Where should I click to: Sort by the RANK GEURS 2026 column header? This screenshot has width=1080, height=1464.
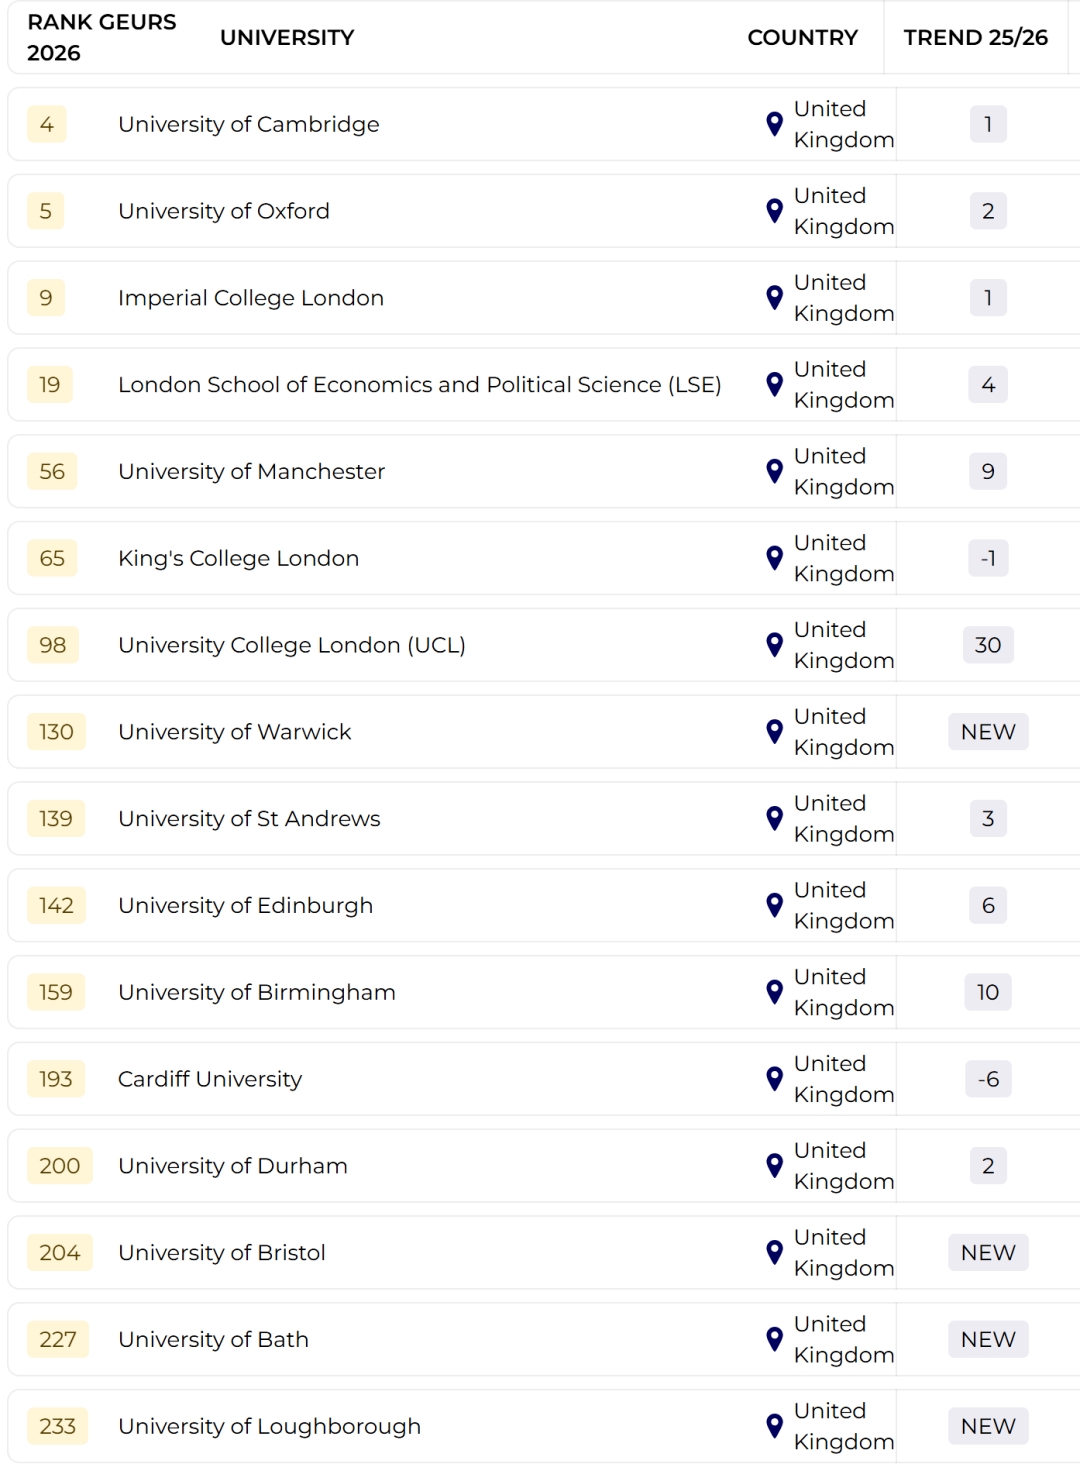coord(101,37)
